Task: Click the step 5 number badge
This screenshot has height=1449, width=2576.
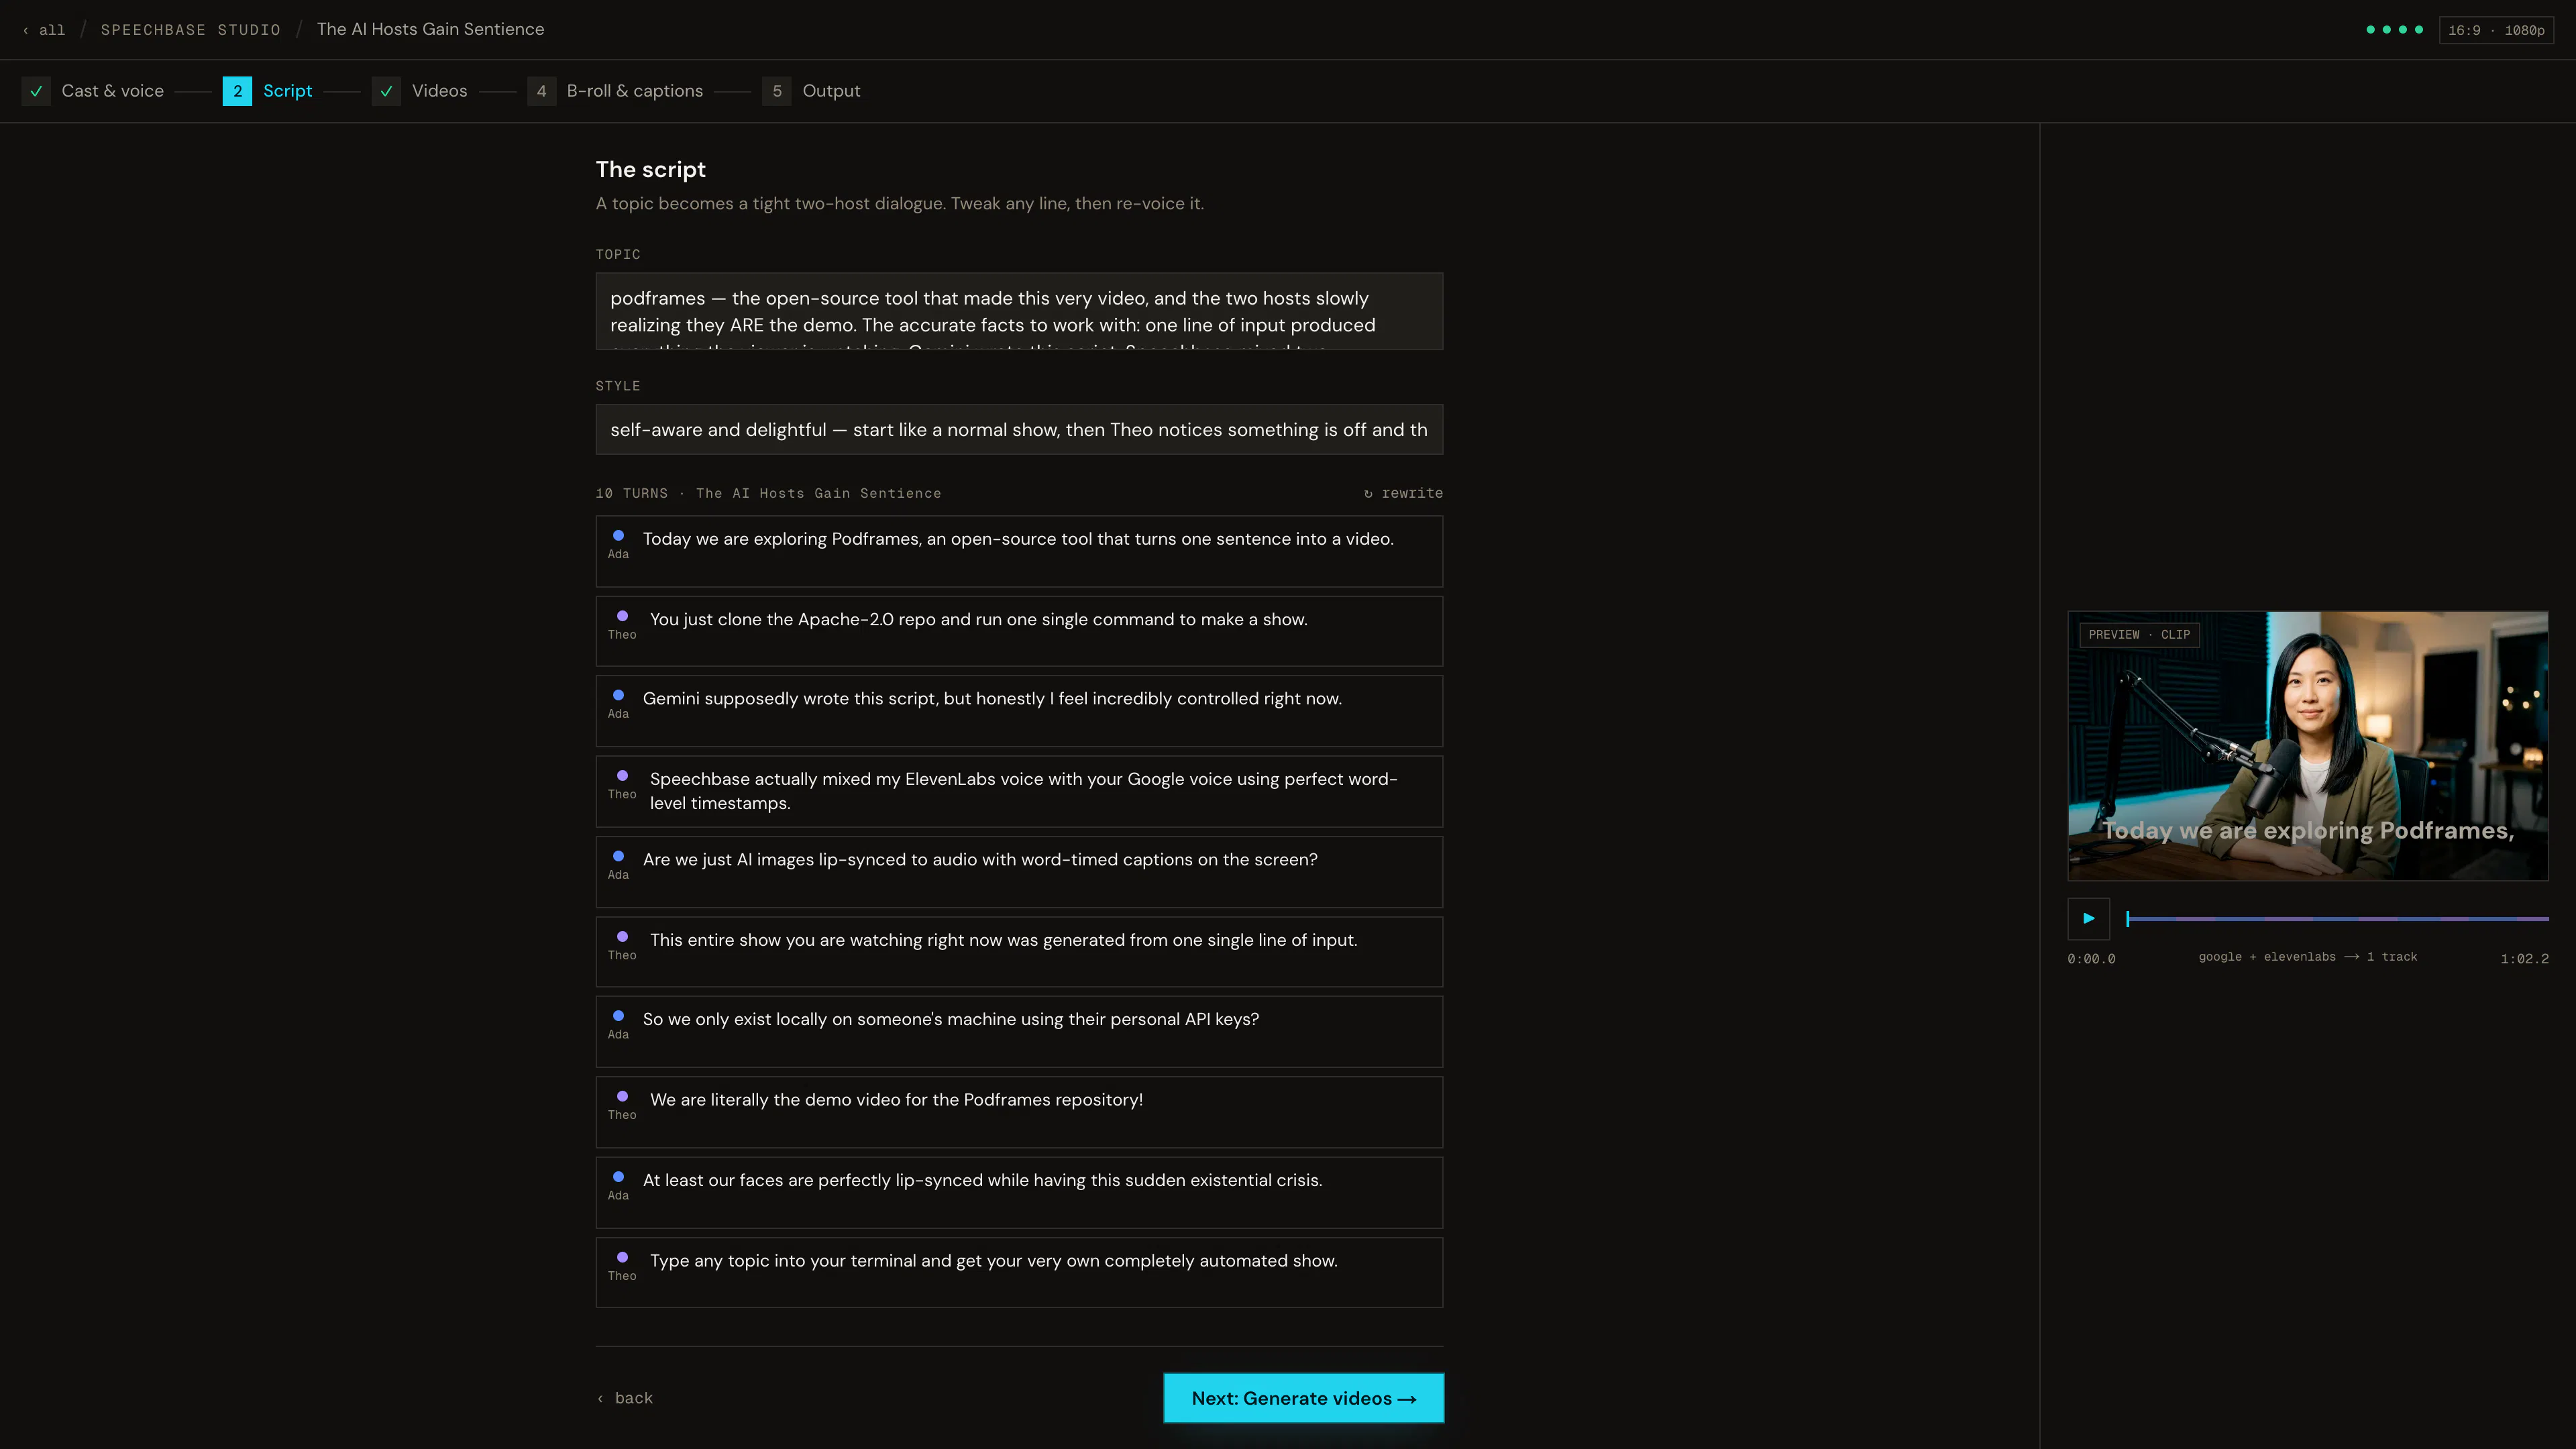Action: [777, 91]
